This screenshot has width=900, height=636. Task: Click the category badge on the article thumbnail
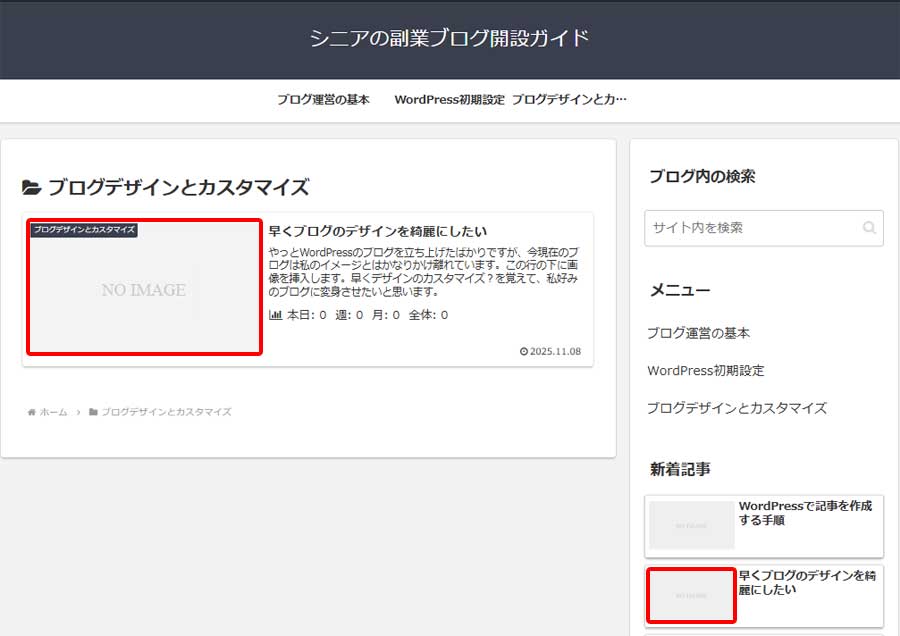tap(83, 228)
